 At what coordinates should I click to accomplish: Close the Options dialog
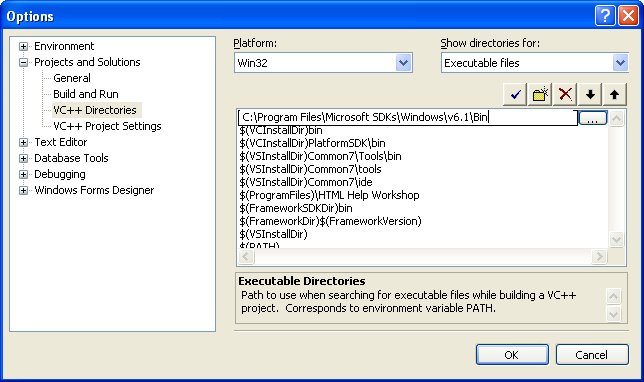tap(628, 16)
